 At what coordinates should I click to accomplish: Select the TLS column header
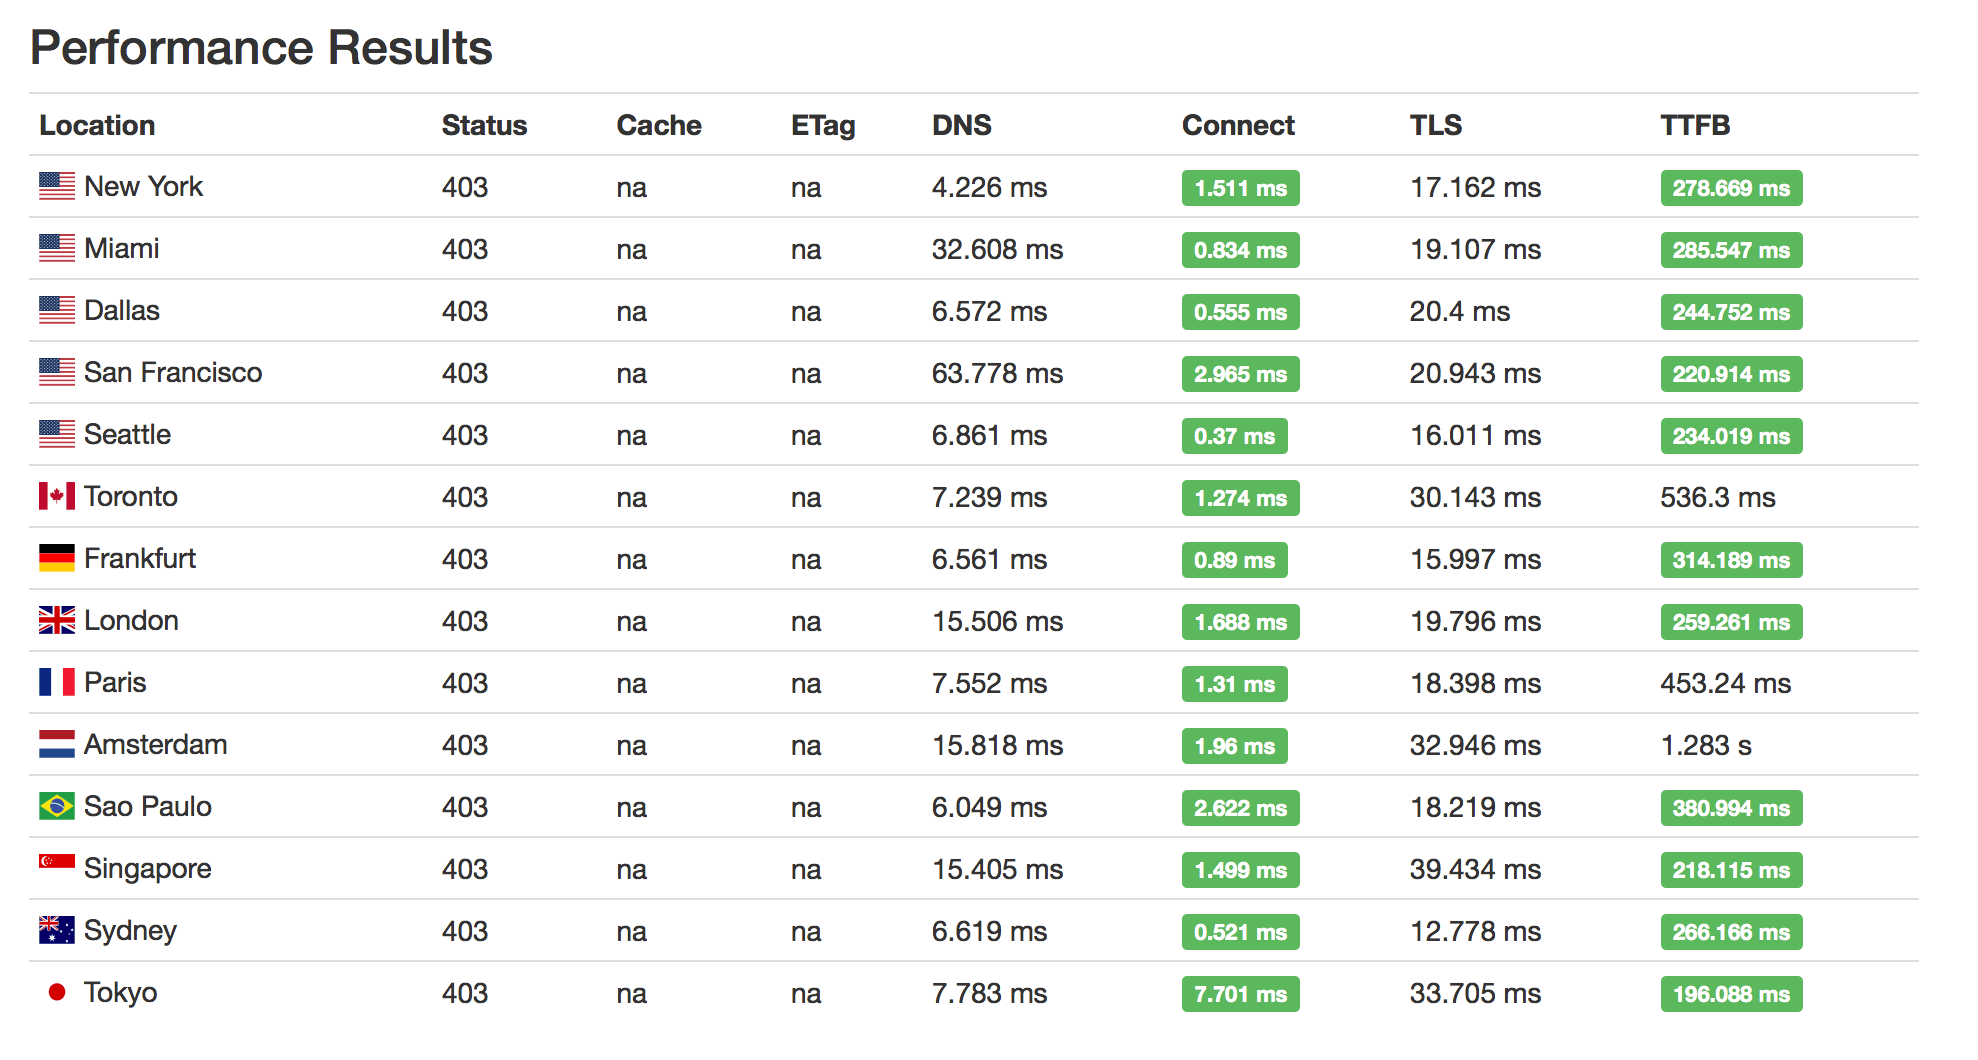[1436, 125]
